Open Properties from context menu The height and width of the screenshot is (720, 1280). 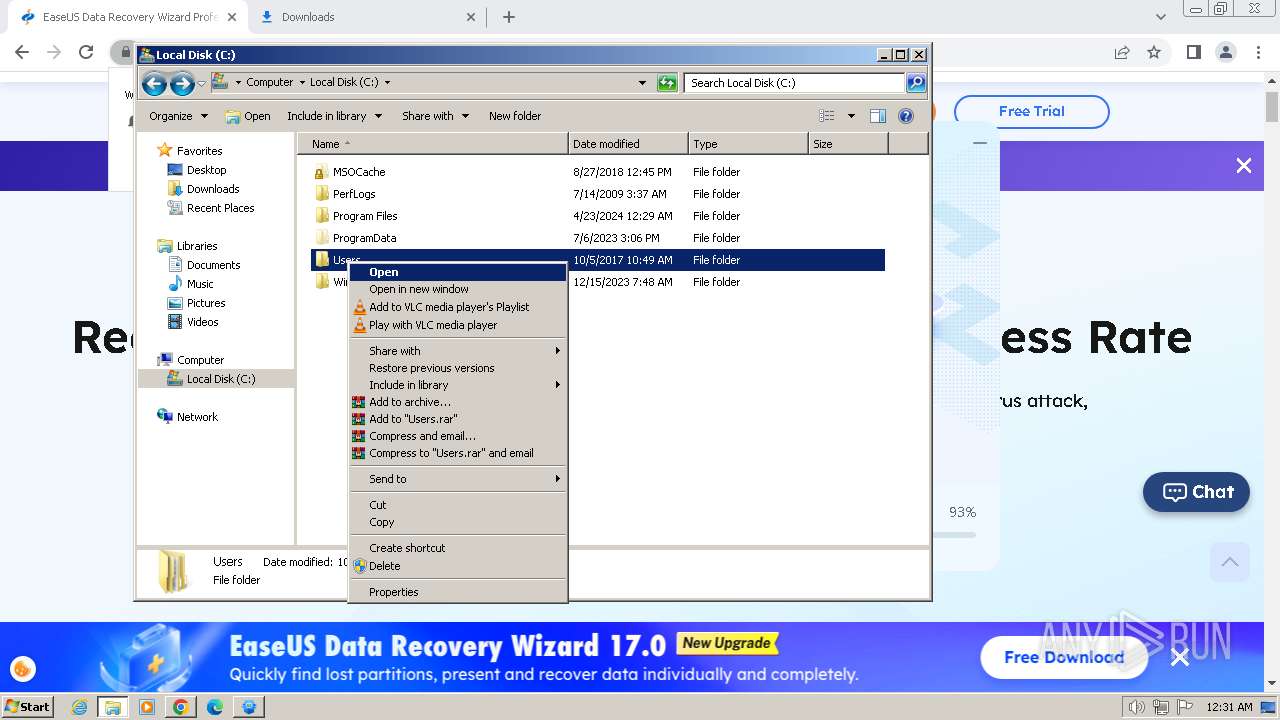(457, 592)
